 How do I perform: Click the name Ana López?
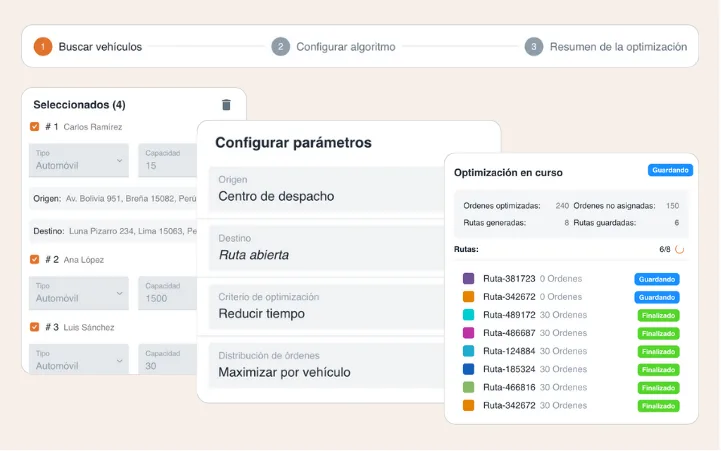coord(84,260)
